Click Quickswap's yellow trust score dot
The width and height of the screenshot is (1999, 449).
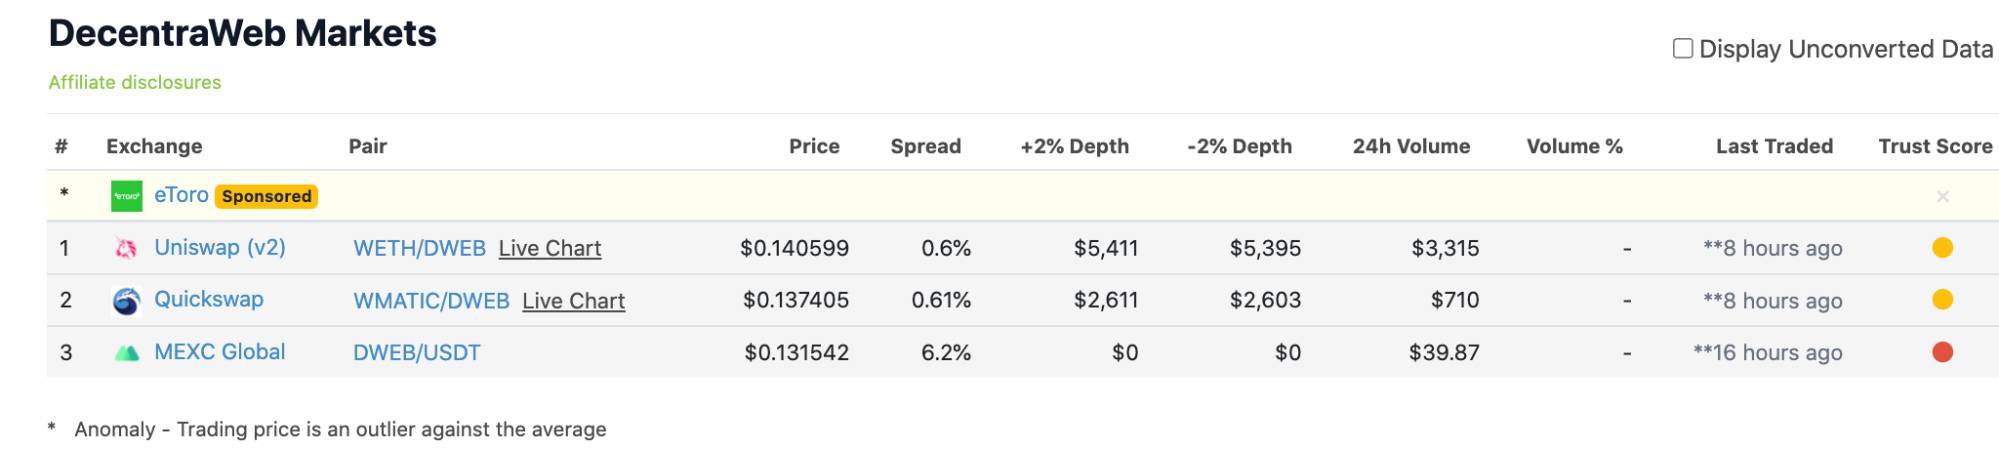coord(1942,300)
